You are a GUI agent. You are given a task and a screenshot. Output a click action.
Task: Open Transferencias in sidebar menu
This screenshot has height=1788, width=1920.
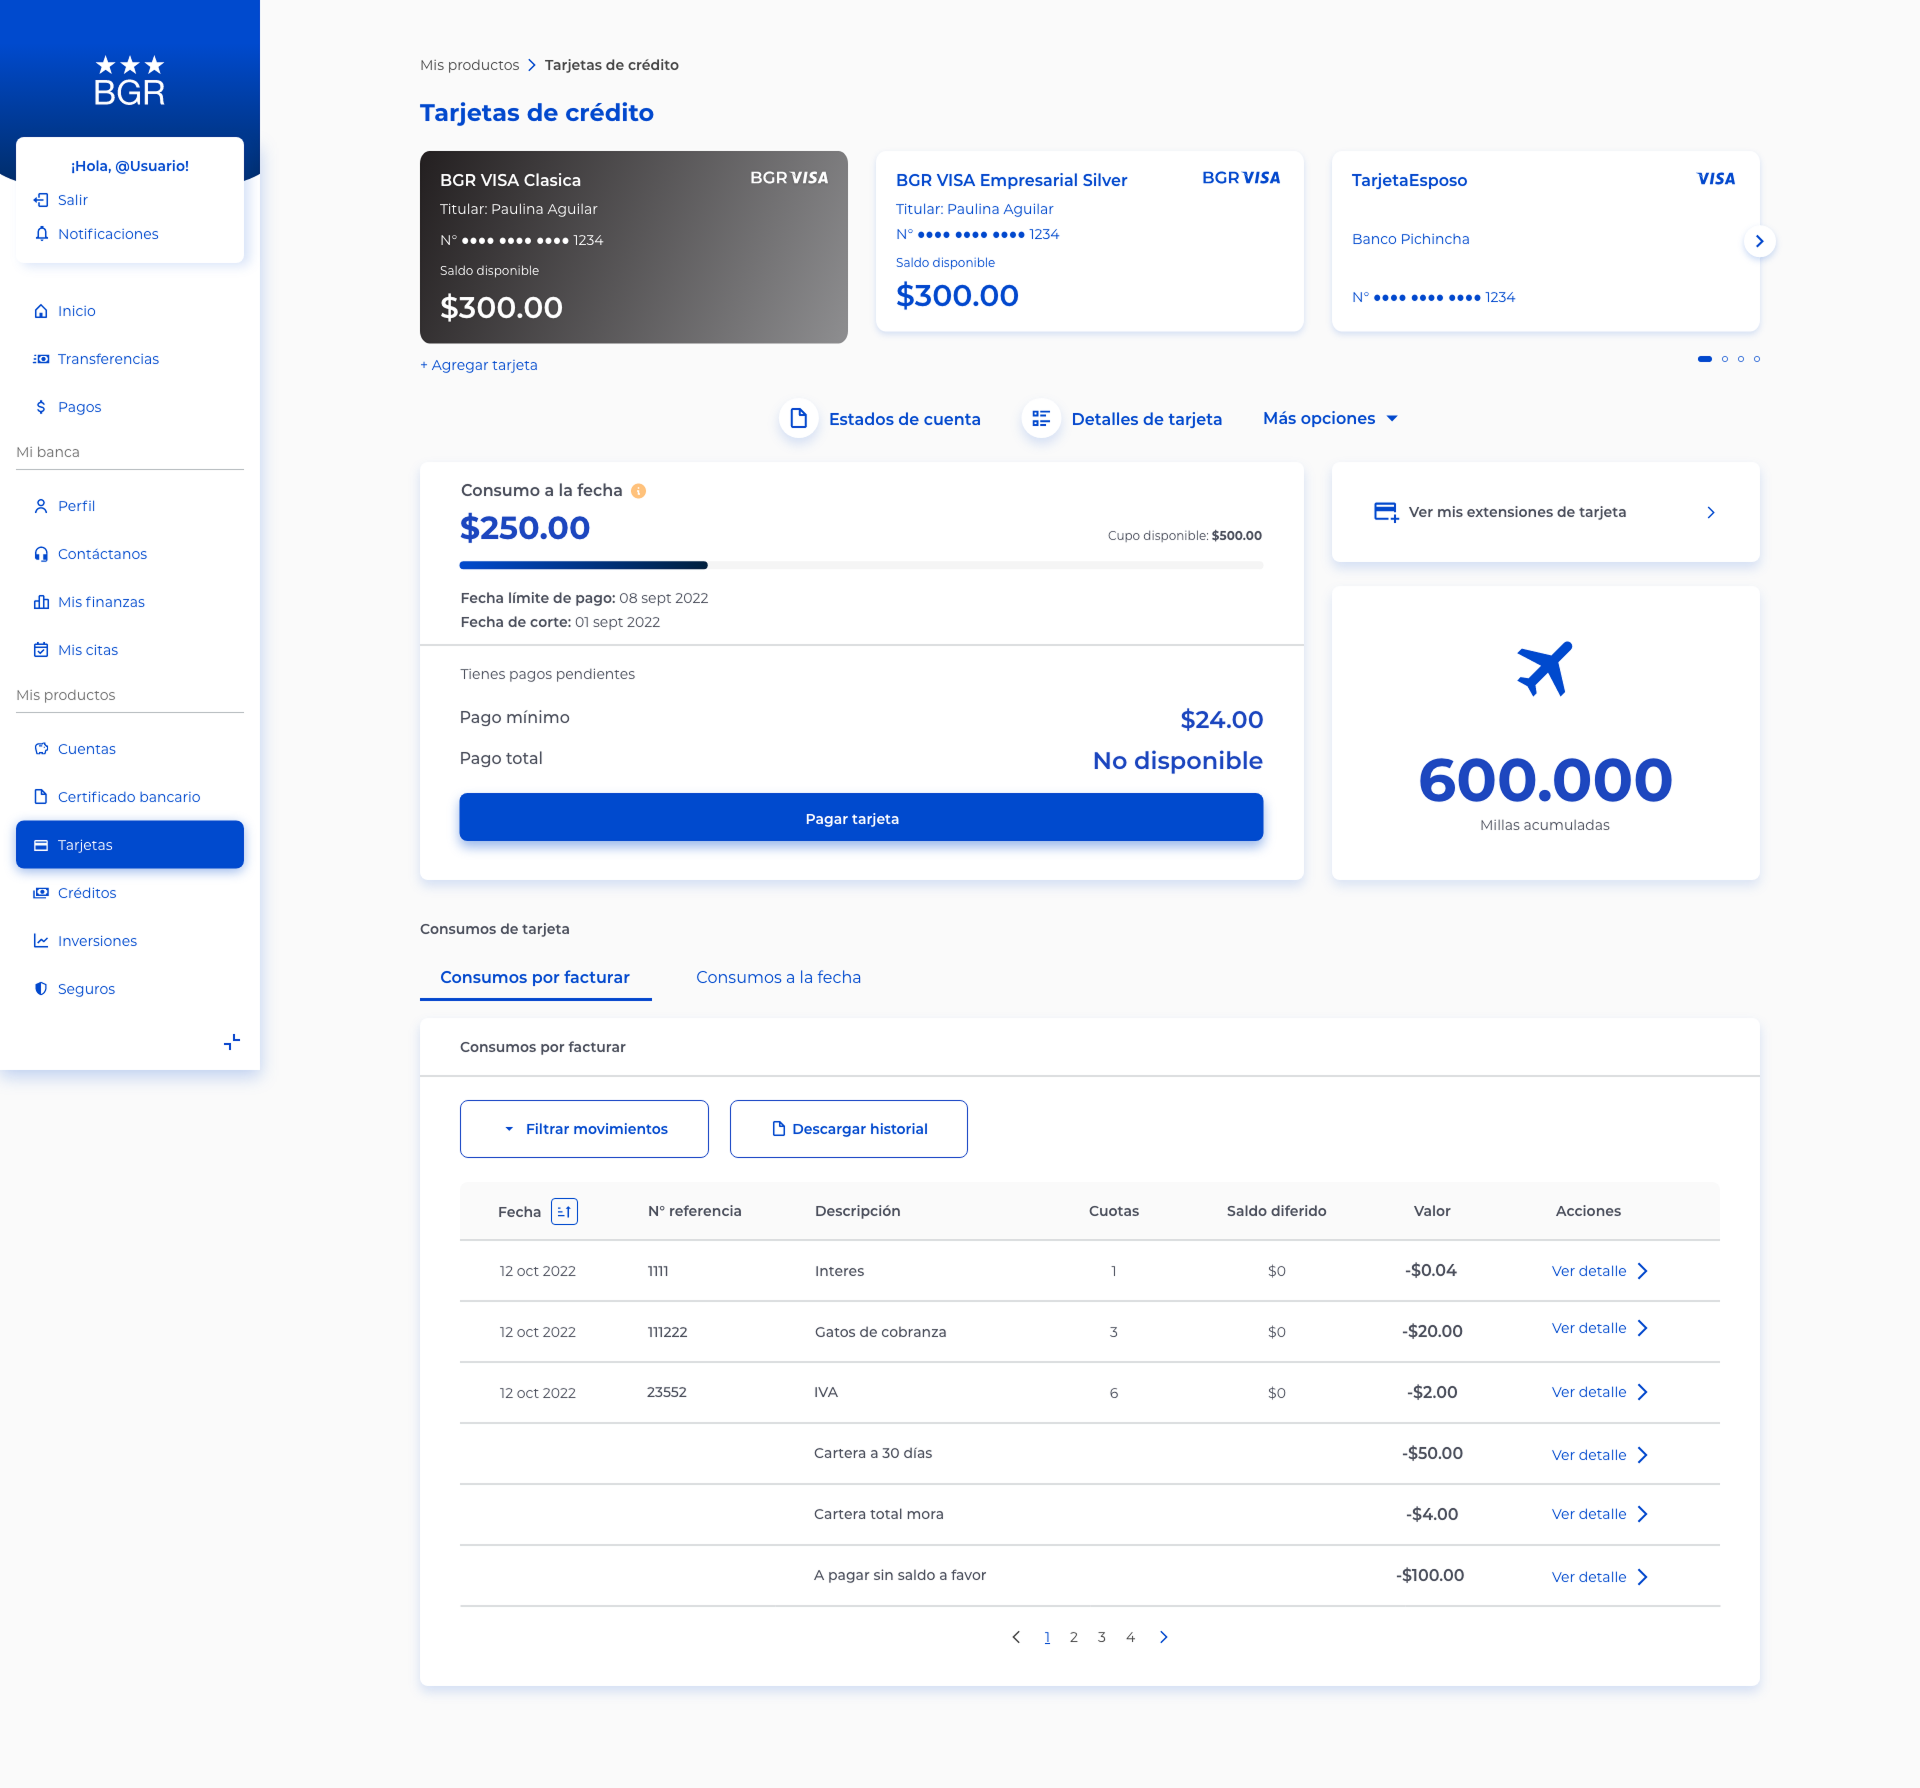coord(108,359)
